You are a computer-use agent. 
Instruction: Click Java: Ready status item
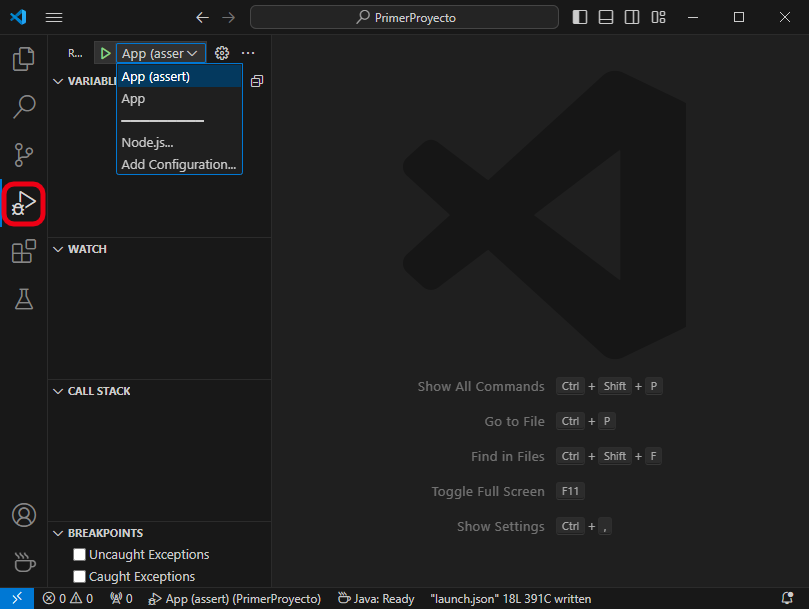point(376,599)
